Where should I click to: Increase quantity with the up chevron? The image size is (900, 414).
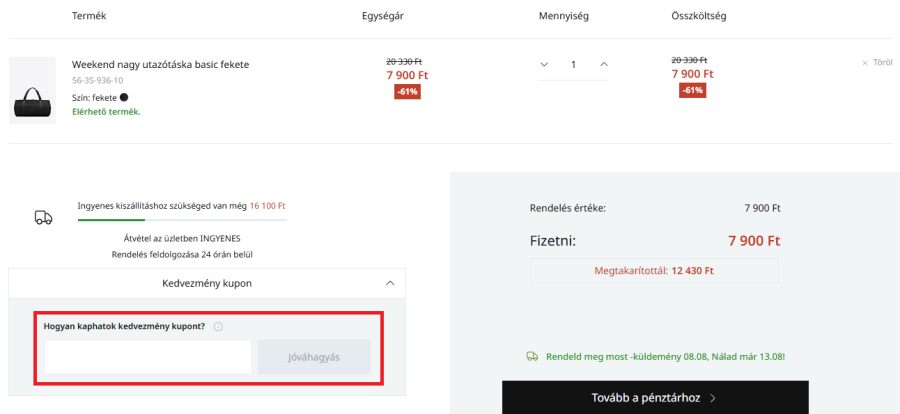tap(604, 64)
